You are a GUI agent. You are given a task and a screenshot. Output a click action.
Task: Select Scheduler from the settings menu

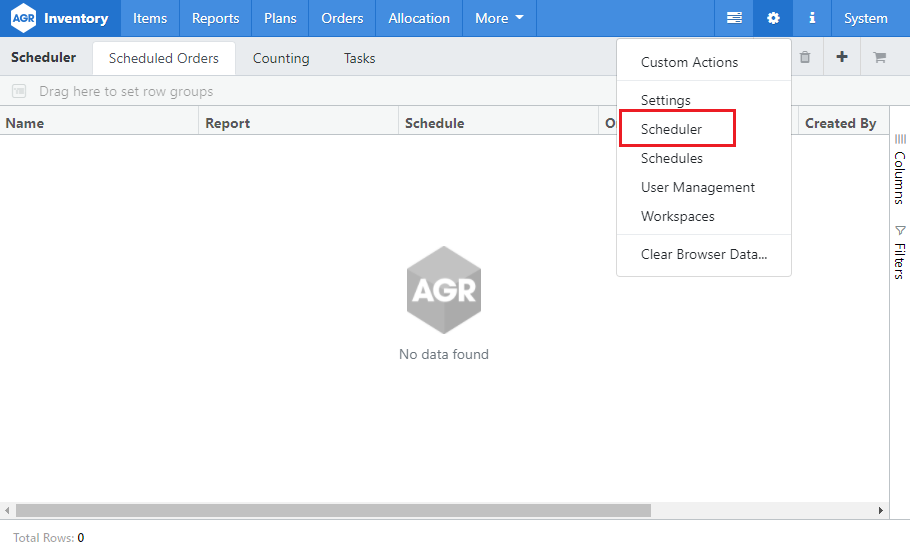671,129
